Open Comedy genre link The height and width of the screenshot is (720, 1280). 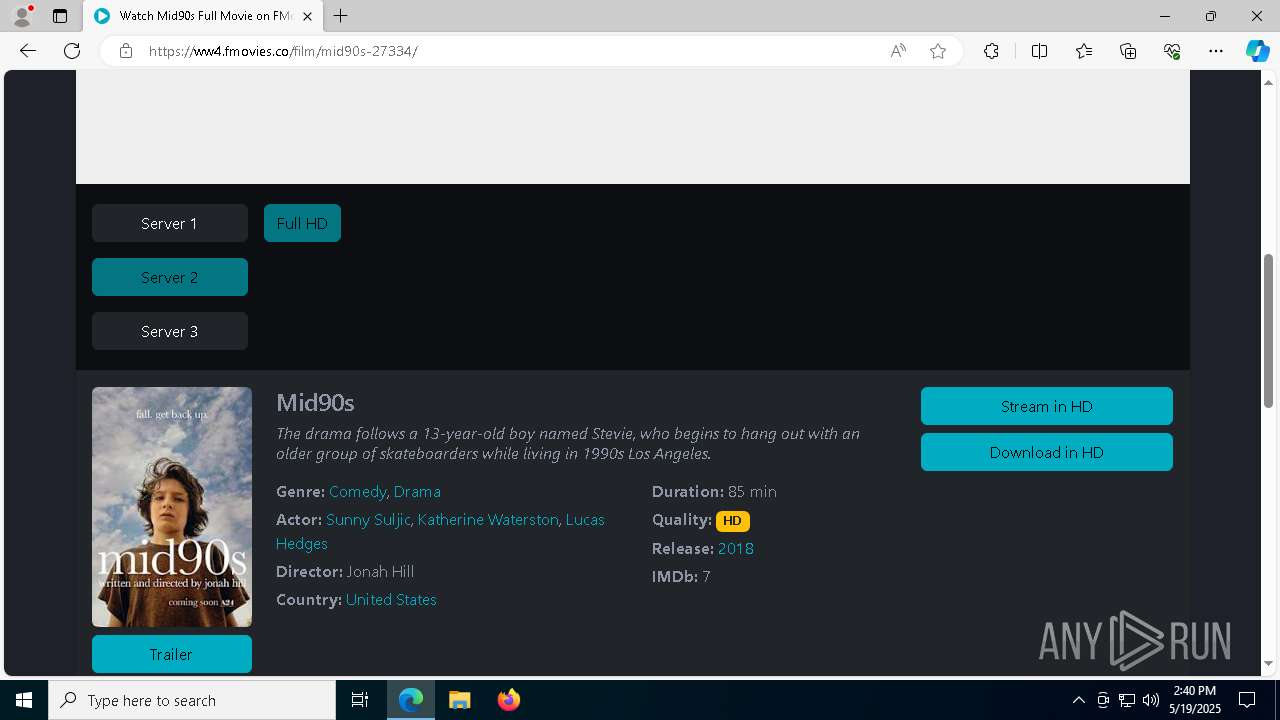point(357,492)
